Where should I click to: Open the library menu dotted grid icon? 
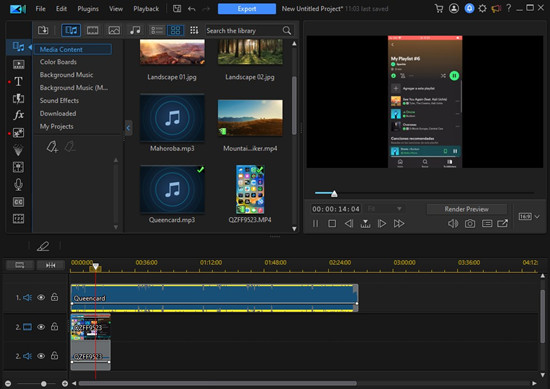click(x=194, y=31)
